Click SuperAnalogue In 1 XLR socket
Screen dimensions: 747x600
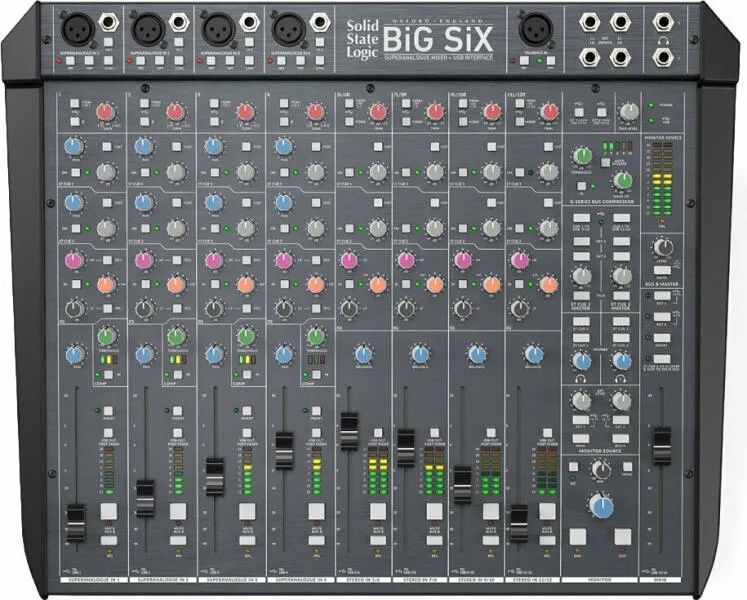pos(78,29)
